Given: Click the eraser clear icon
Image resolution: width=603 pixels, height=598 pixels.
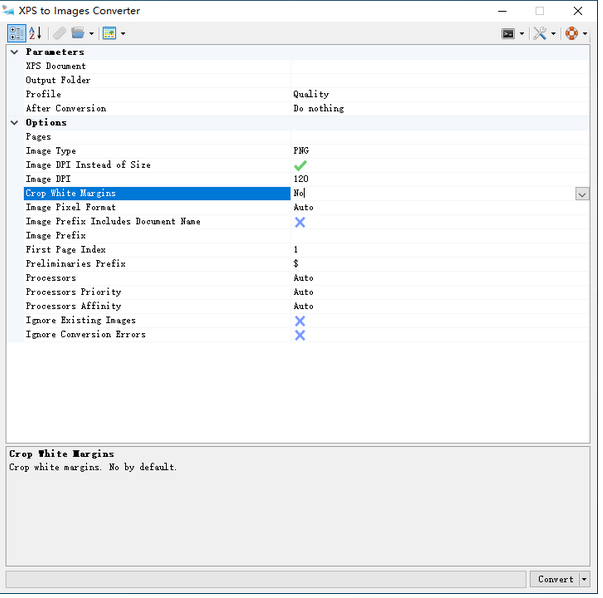Looking at the screenshot, I should tap(60, 33).
